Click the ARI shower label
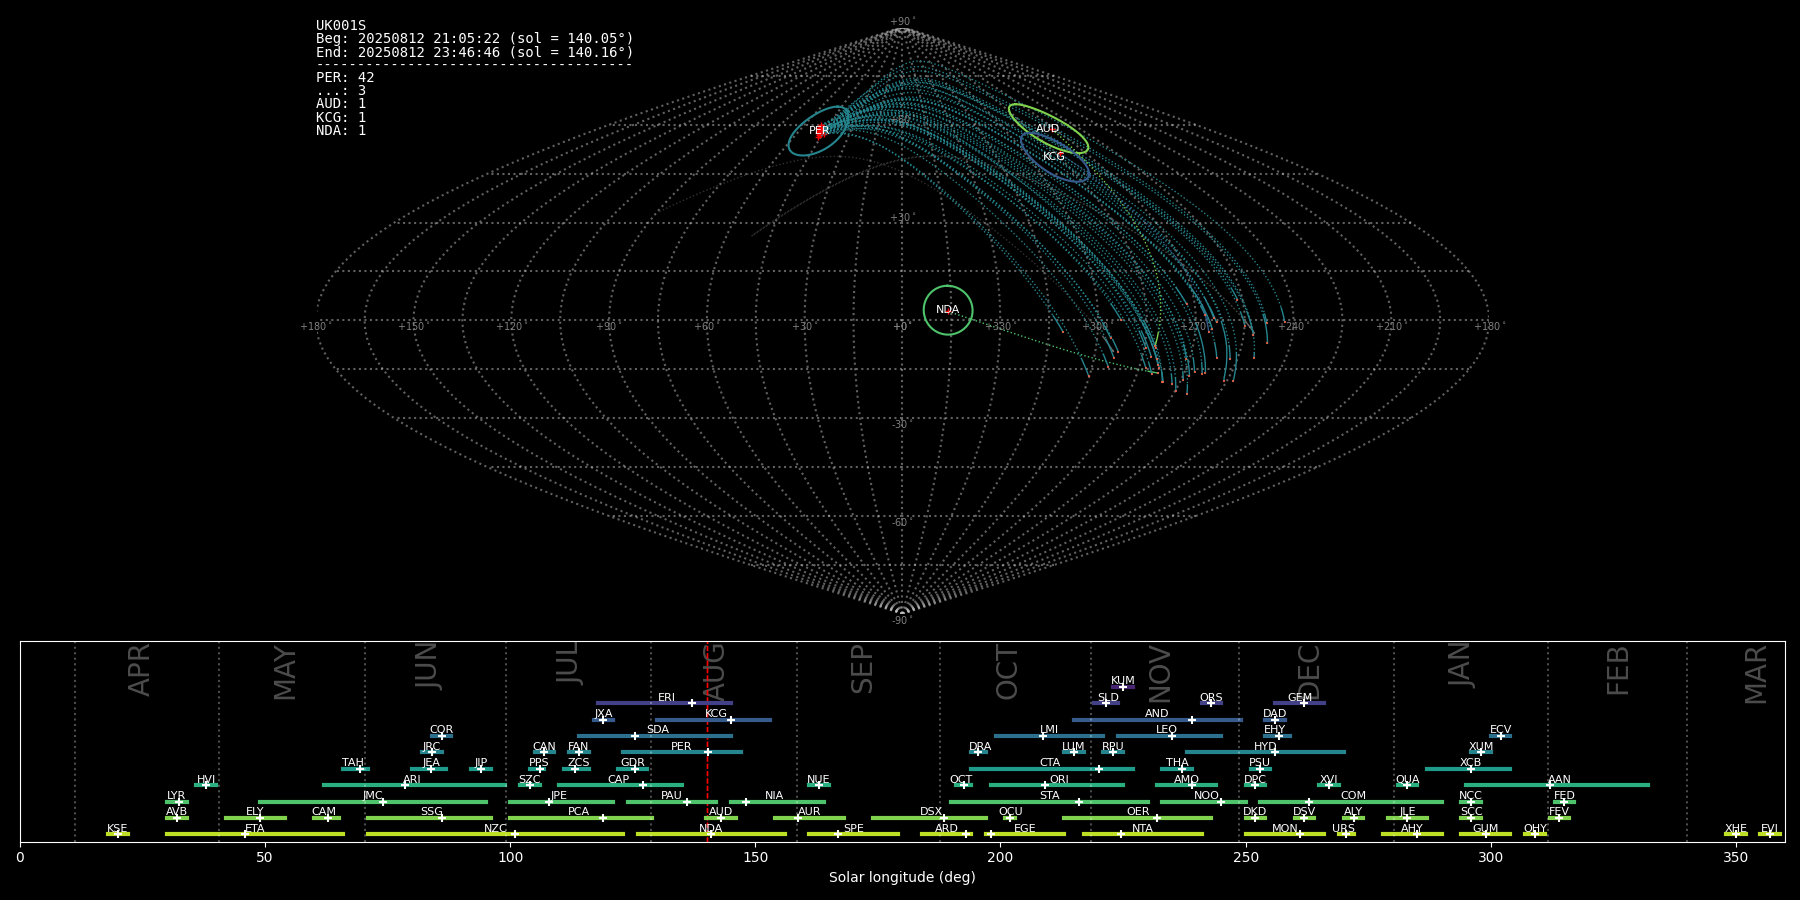This screenshot has width=1800, height=900. 412,780
